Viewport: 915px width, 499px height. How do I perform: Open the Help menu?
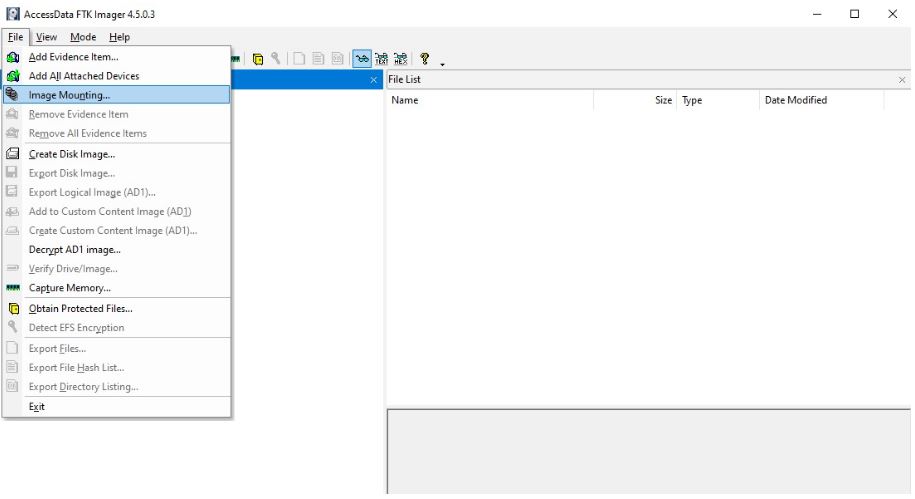120,37
